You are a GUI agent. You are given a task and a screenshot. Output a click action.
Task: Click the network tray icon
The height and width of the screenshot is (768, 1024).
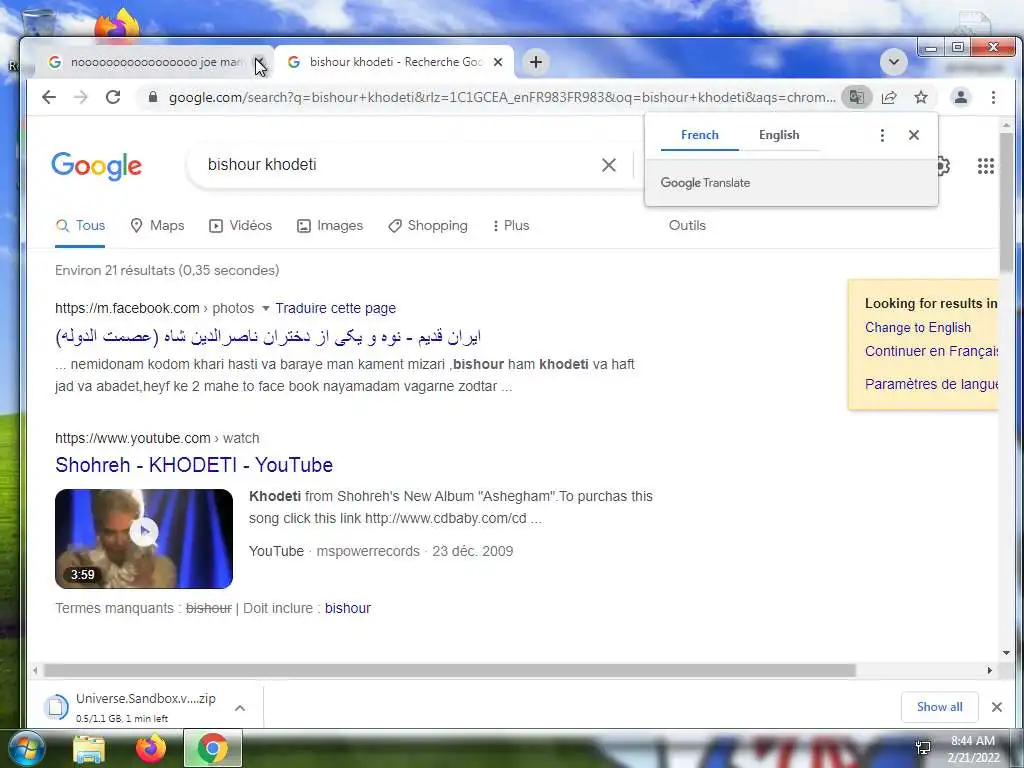pyautogui.click(x=923, y=748)
